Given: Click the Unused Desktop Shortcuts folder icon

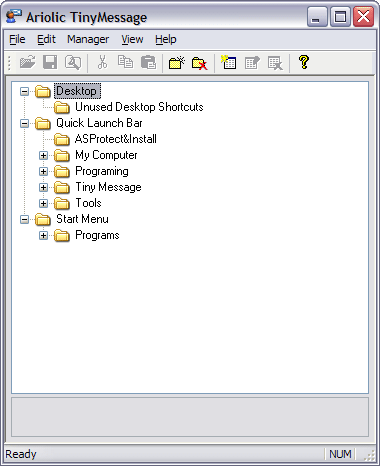Looking at the screenshot, I should 62,107.
